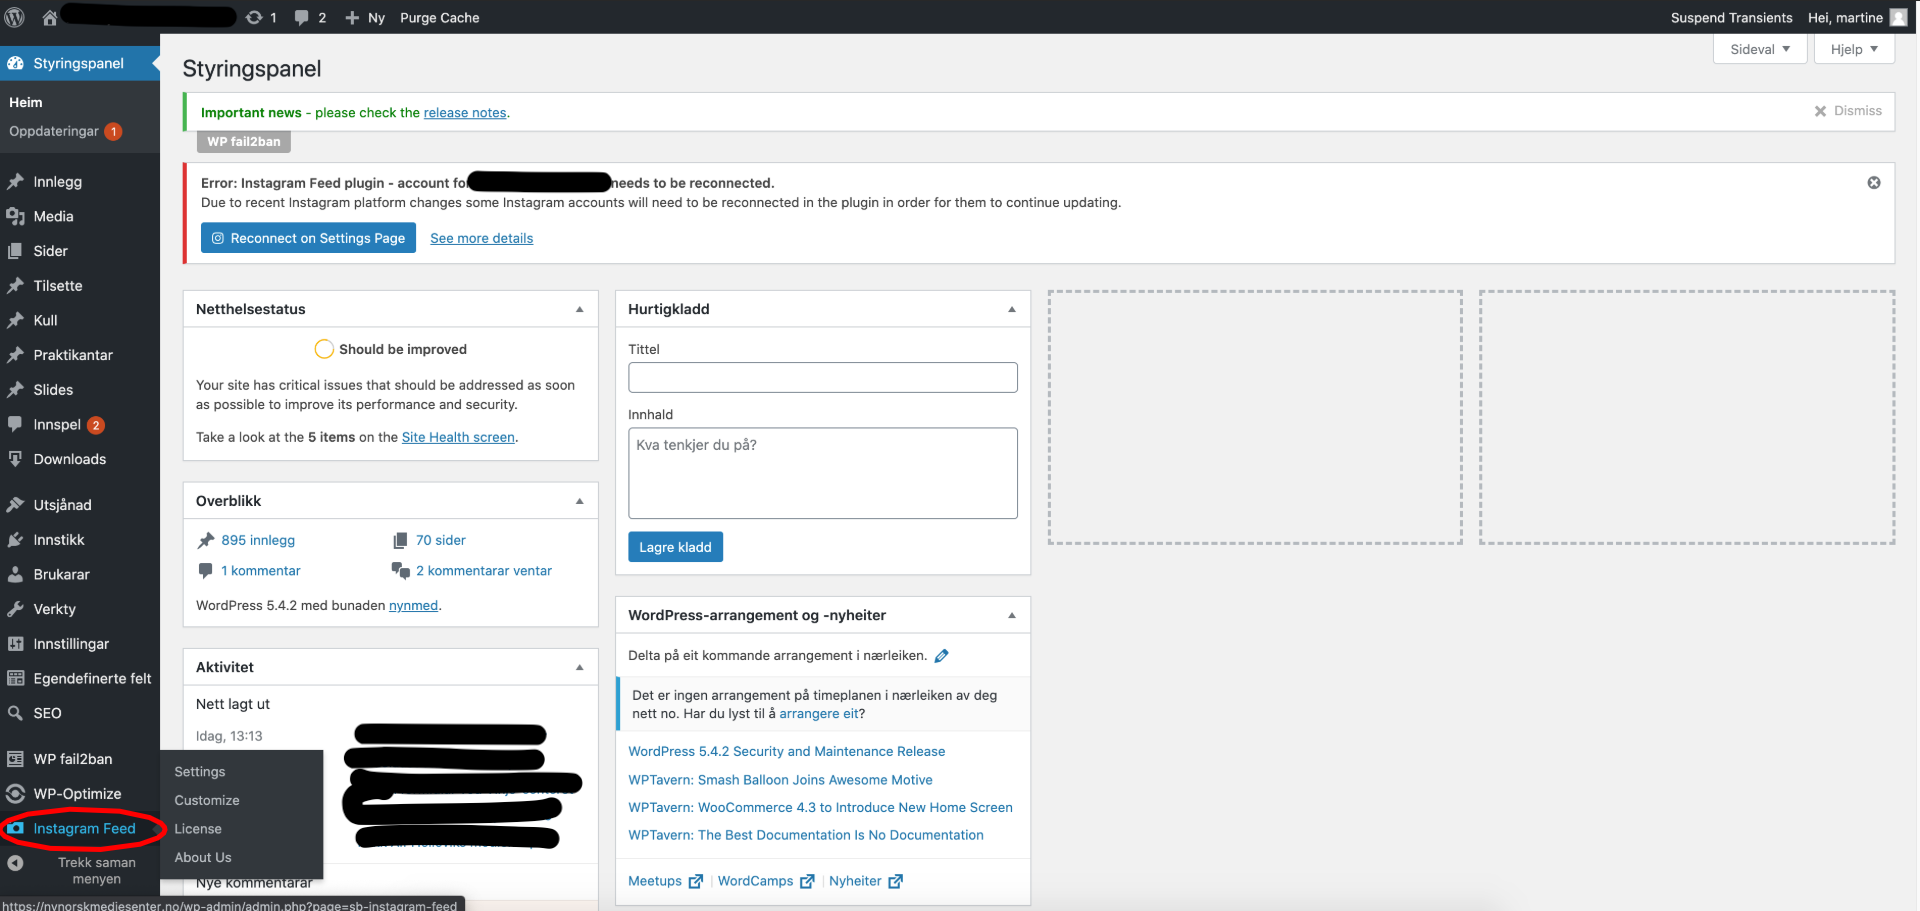The height and width of the screenshot is (911, 1920).
Task: Click the Media library icon
Action: click(x=15, y=216)
